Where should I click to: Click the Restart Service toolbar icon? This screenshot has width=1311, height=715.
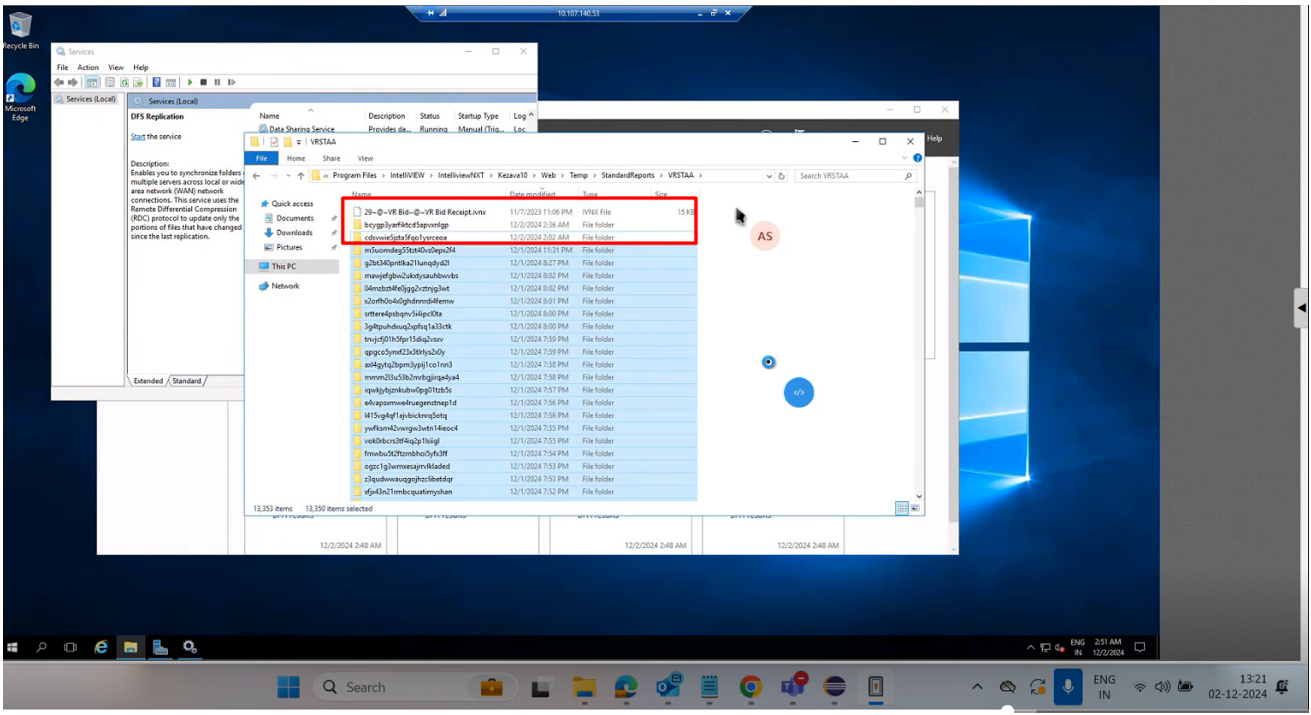point(232,82)
